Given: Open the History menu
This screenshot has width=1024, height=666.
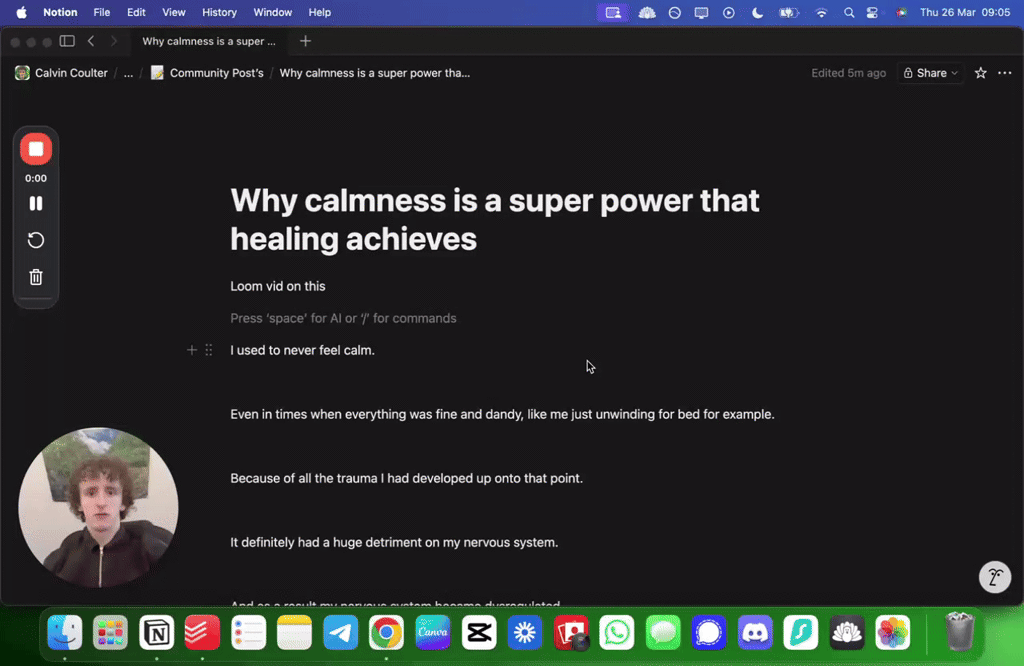Looking at the screenshot, I should [x=219, y=12].
